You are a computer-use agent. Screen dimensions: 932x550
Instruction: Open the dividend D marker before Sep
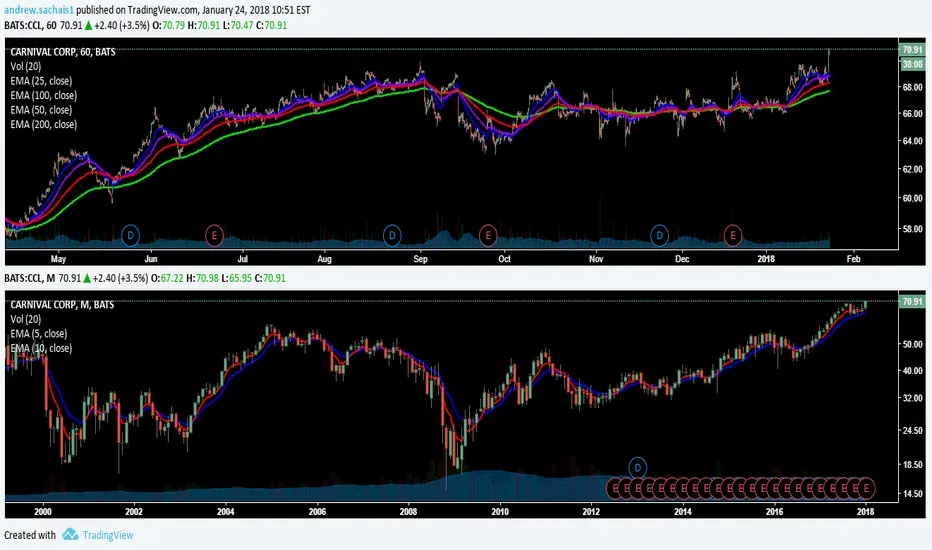tap(392, 235)
